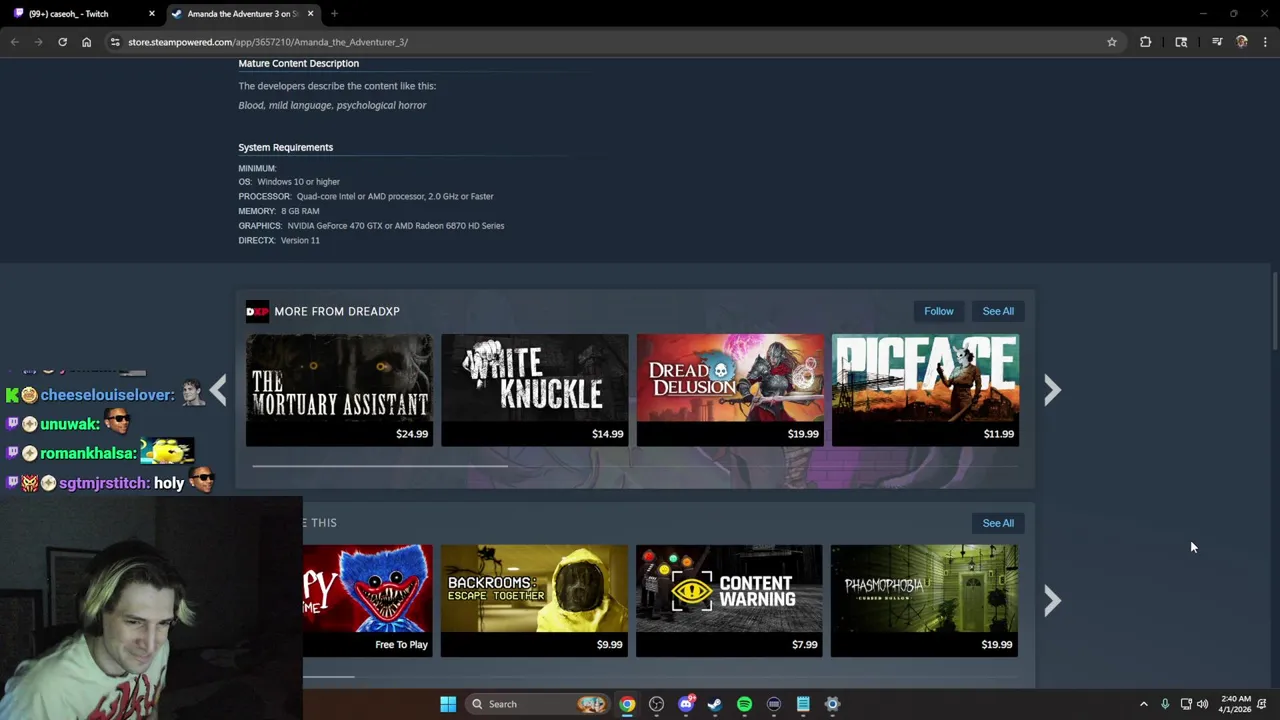Click the microphone tray icon
The width and height of the screenshot is (1280, 720).
1165,704
